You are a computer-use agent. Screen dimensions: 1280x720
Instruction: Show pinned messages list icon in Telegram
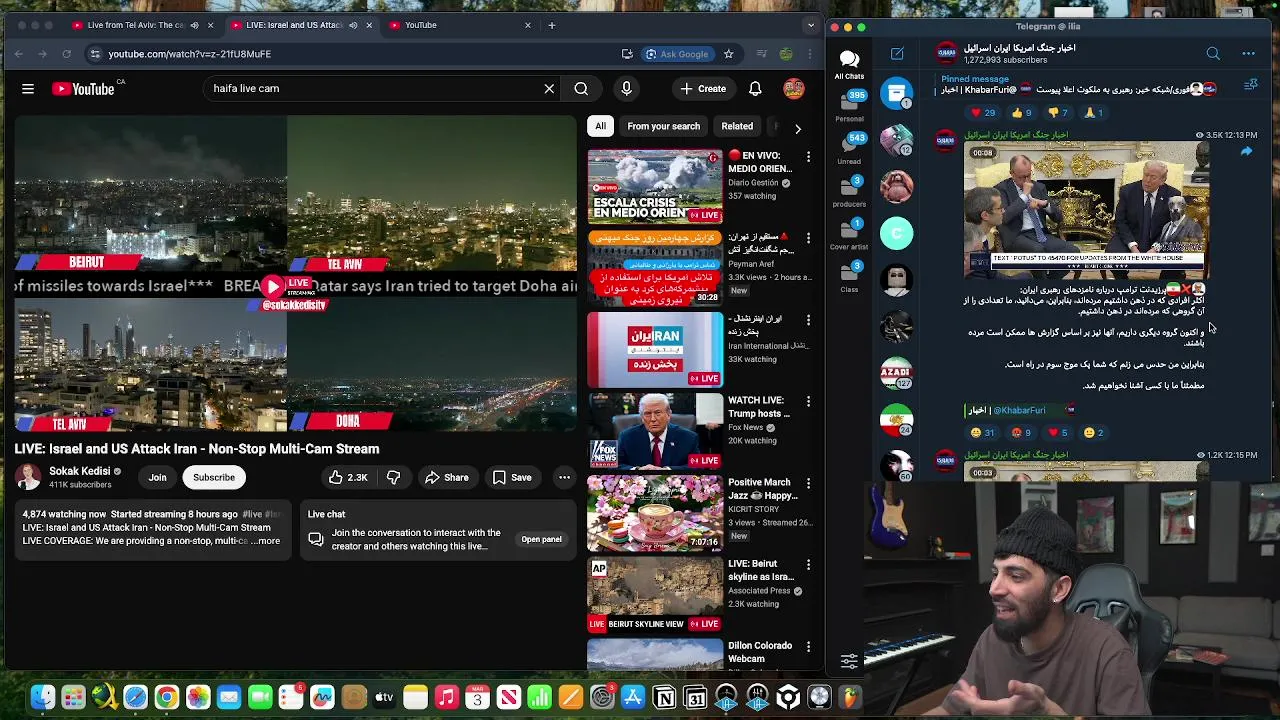(1250, 86)
